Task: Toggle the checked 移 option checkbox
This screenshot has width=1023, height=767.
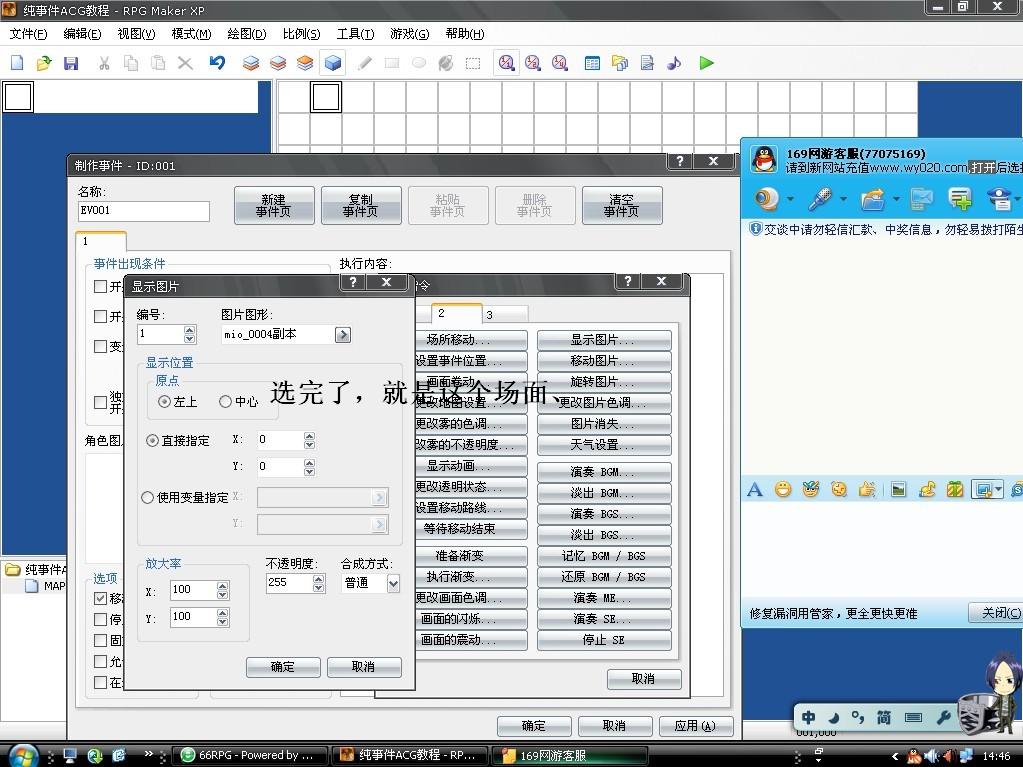Action: pyautogui.click(x=100, y=598)
